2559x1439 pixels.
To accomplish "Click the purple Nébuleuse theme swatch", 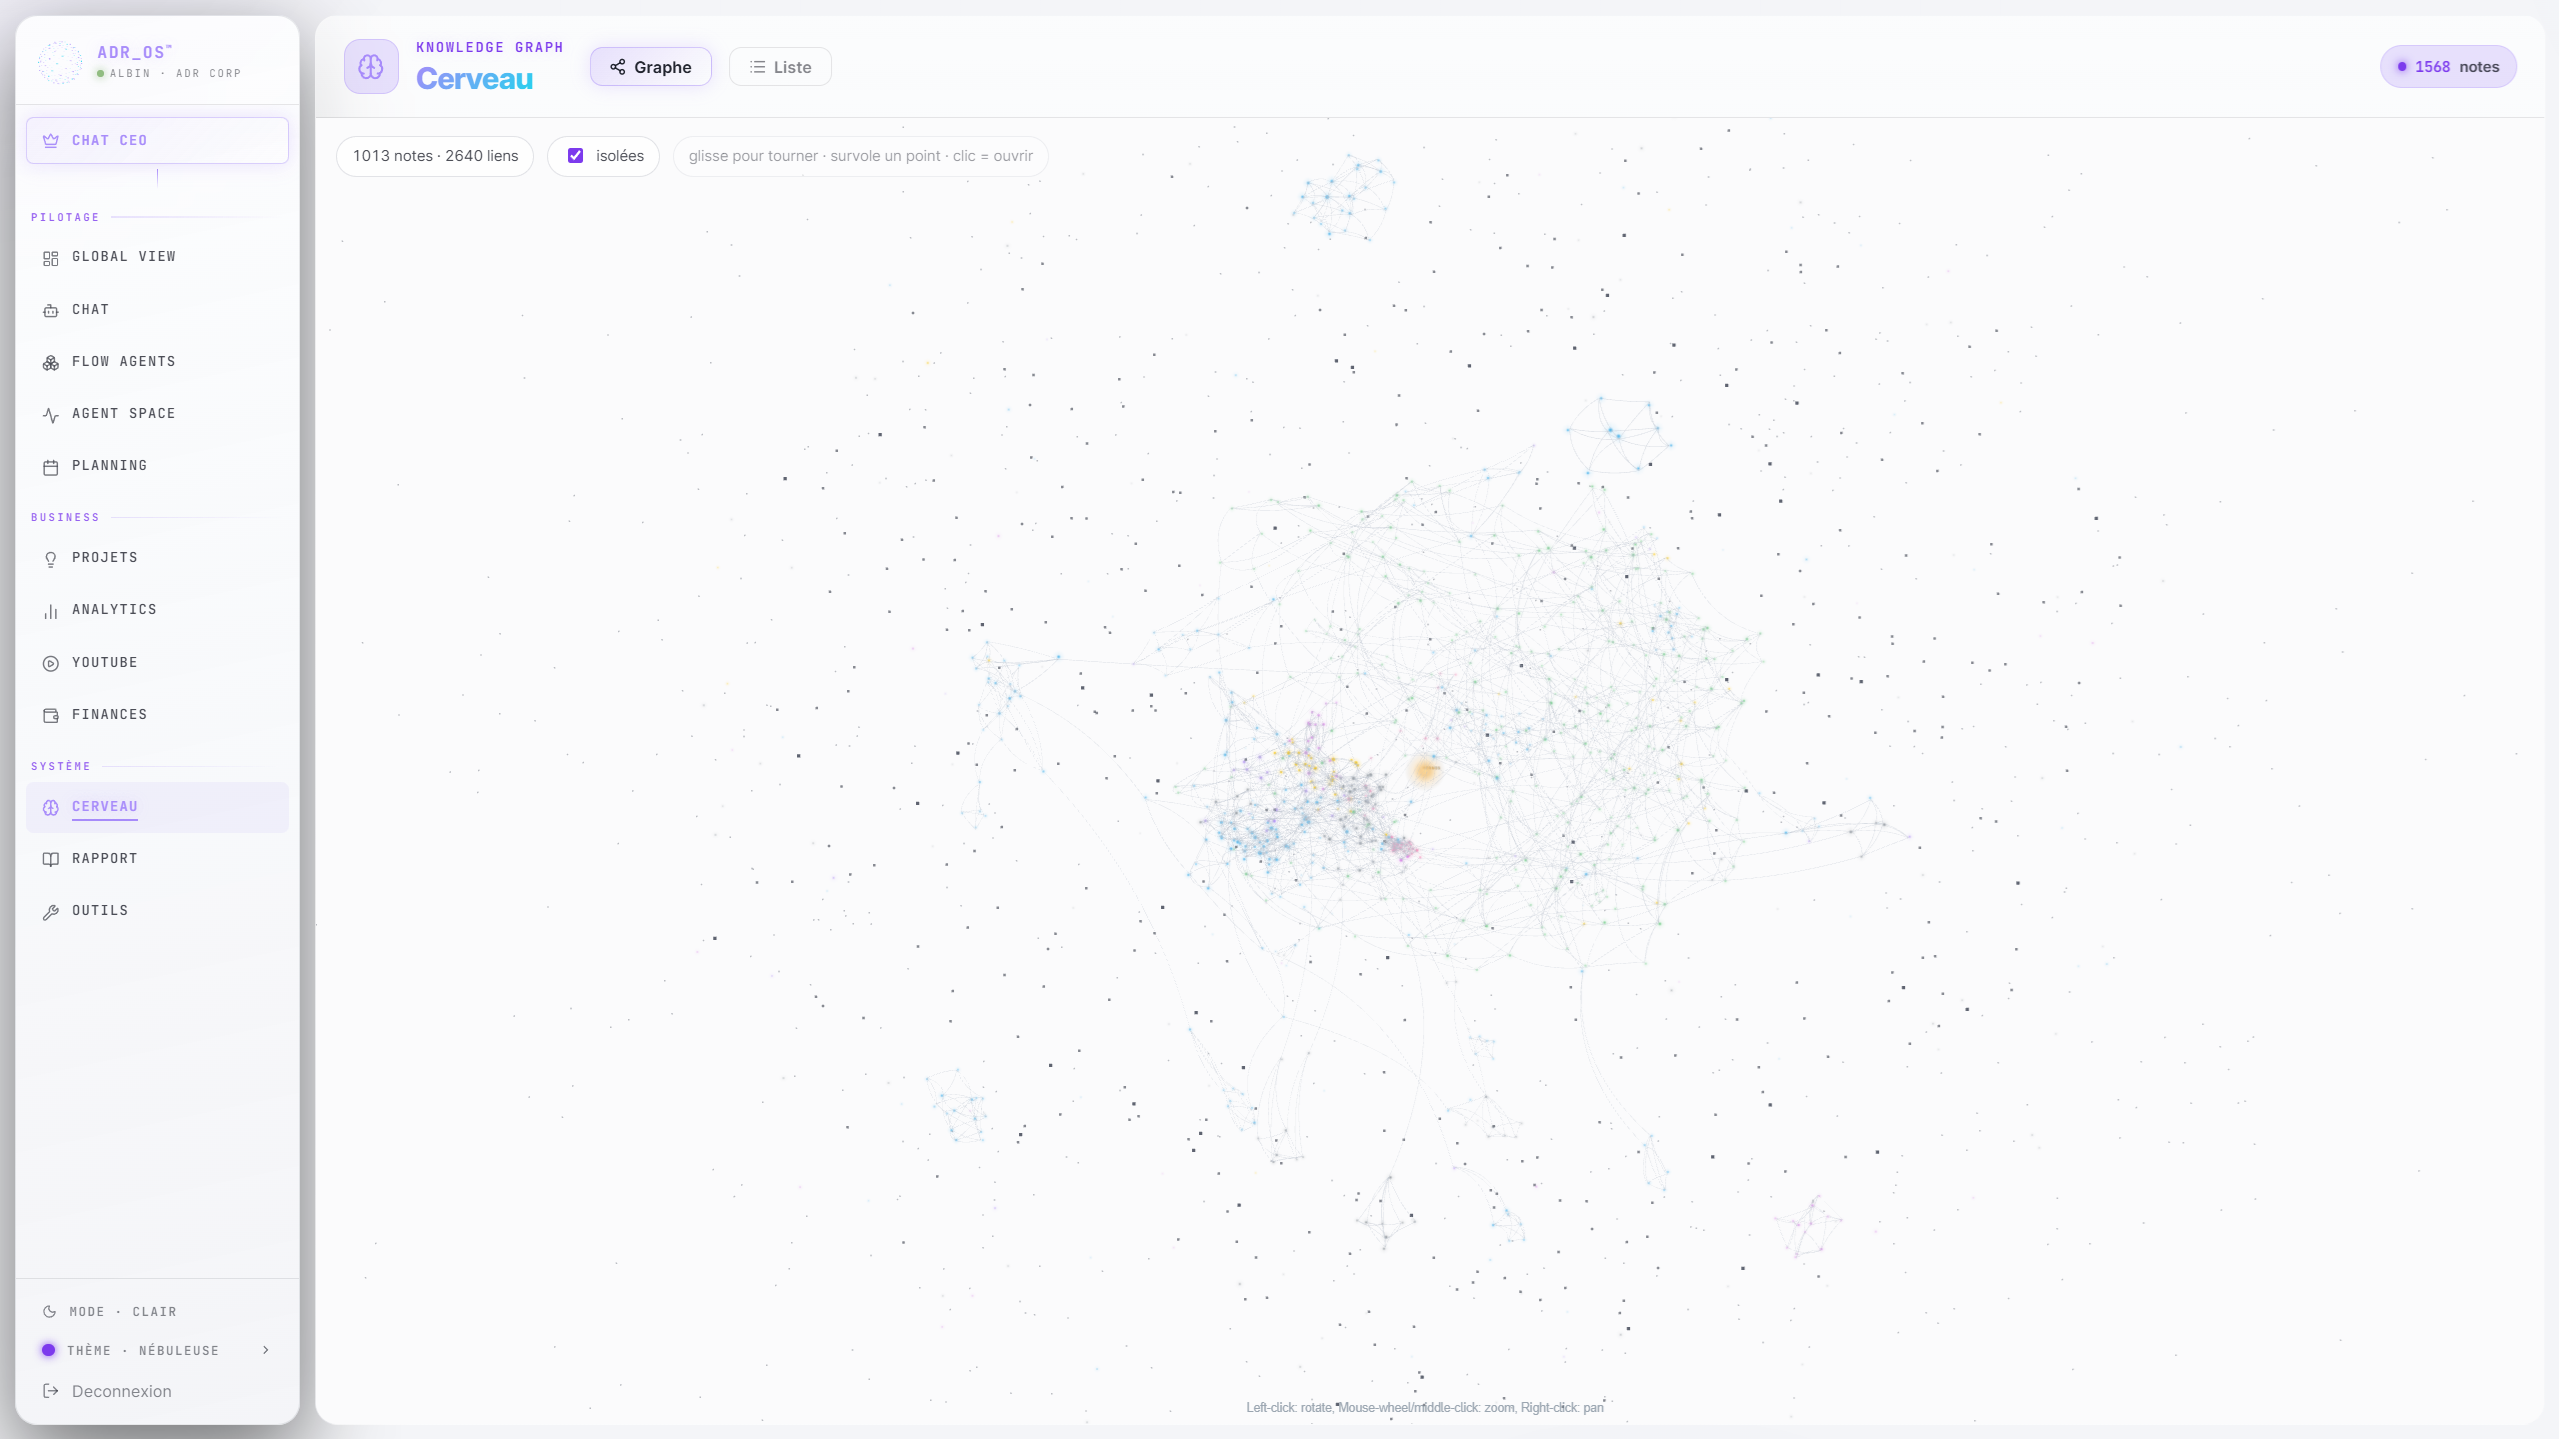I will pyautogui.click(x=48, y=1350).
